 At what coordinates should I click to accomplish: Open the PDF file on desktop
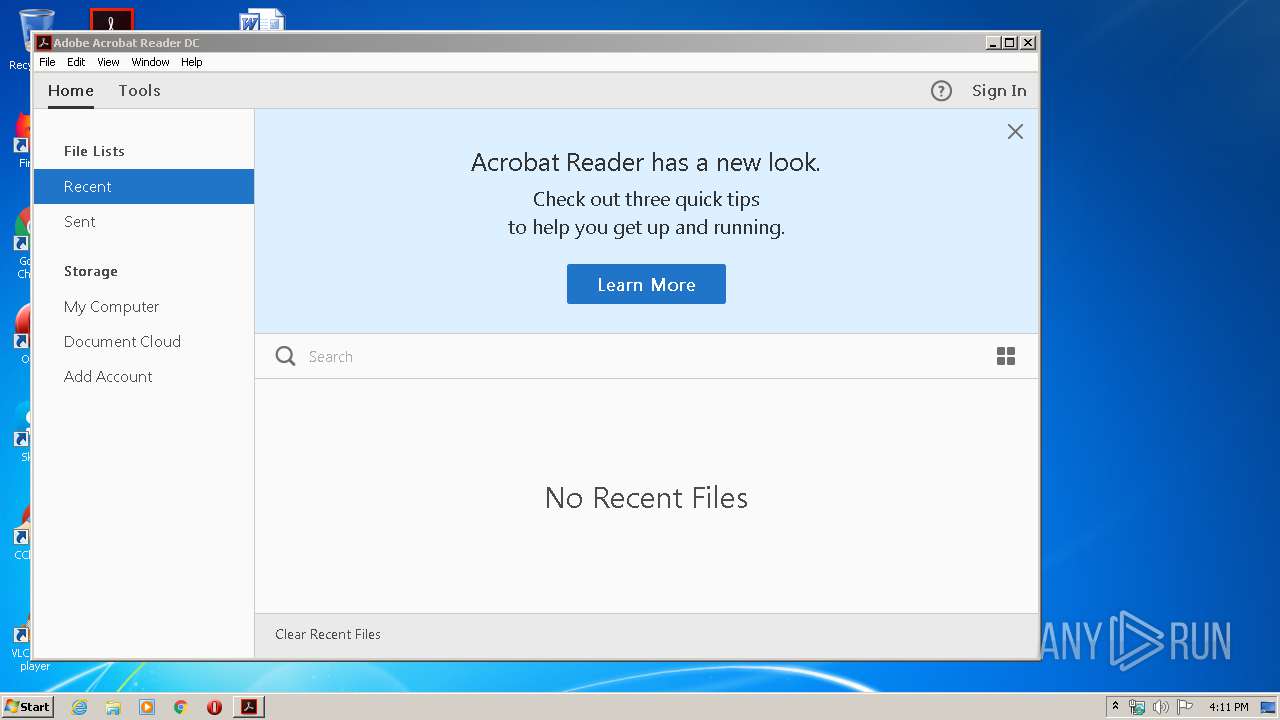(x=112, y=20)
